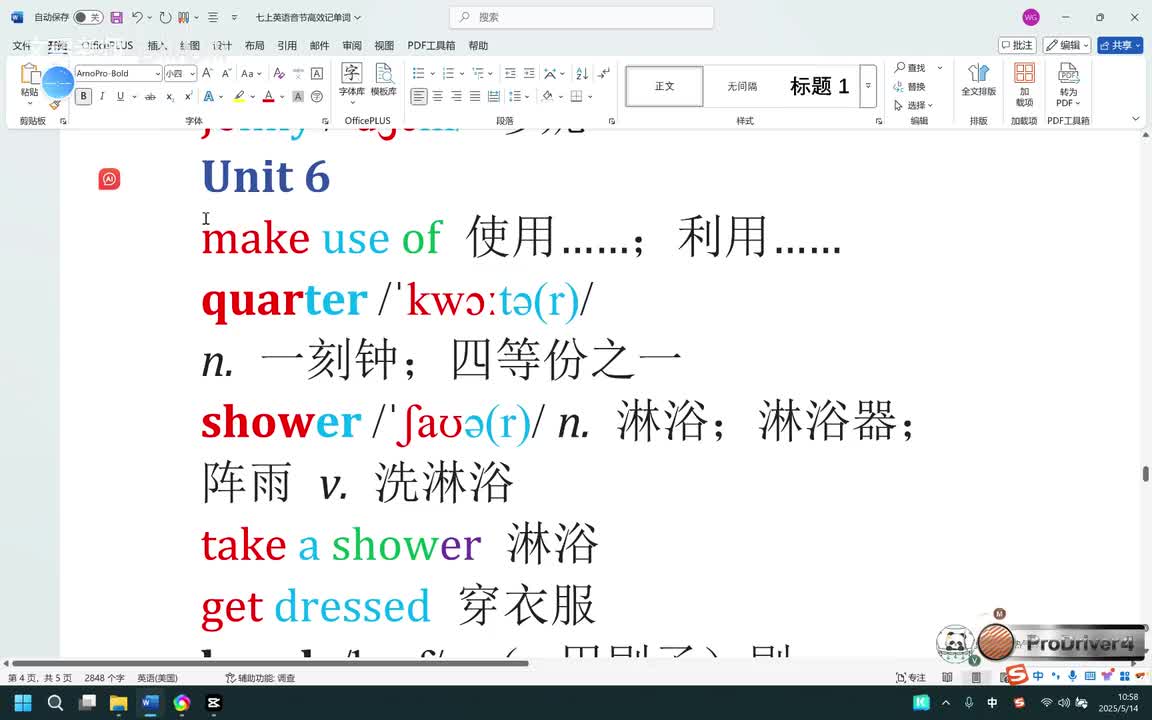Image resolution: width=1152 pixels, height=720 pixels.
Task: Open the font name dropdown ArnoPro-Bold
Action: 158,73
